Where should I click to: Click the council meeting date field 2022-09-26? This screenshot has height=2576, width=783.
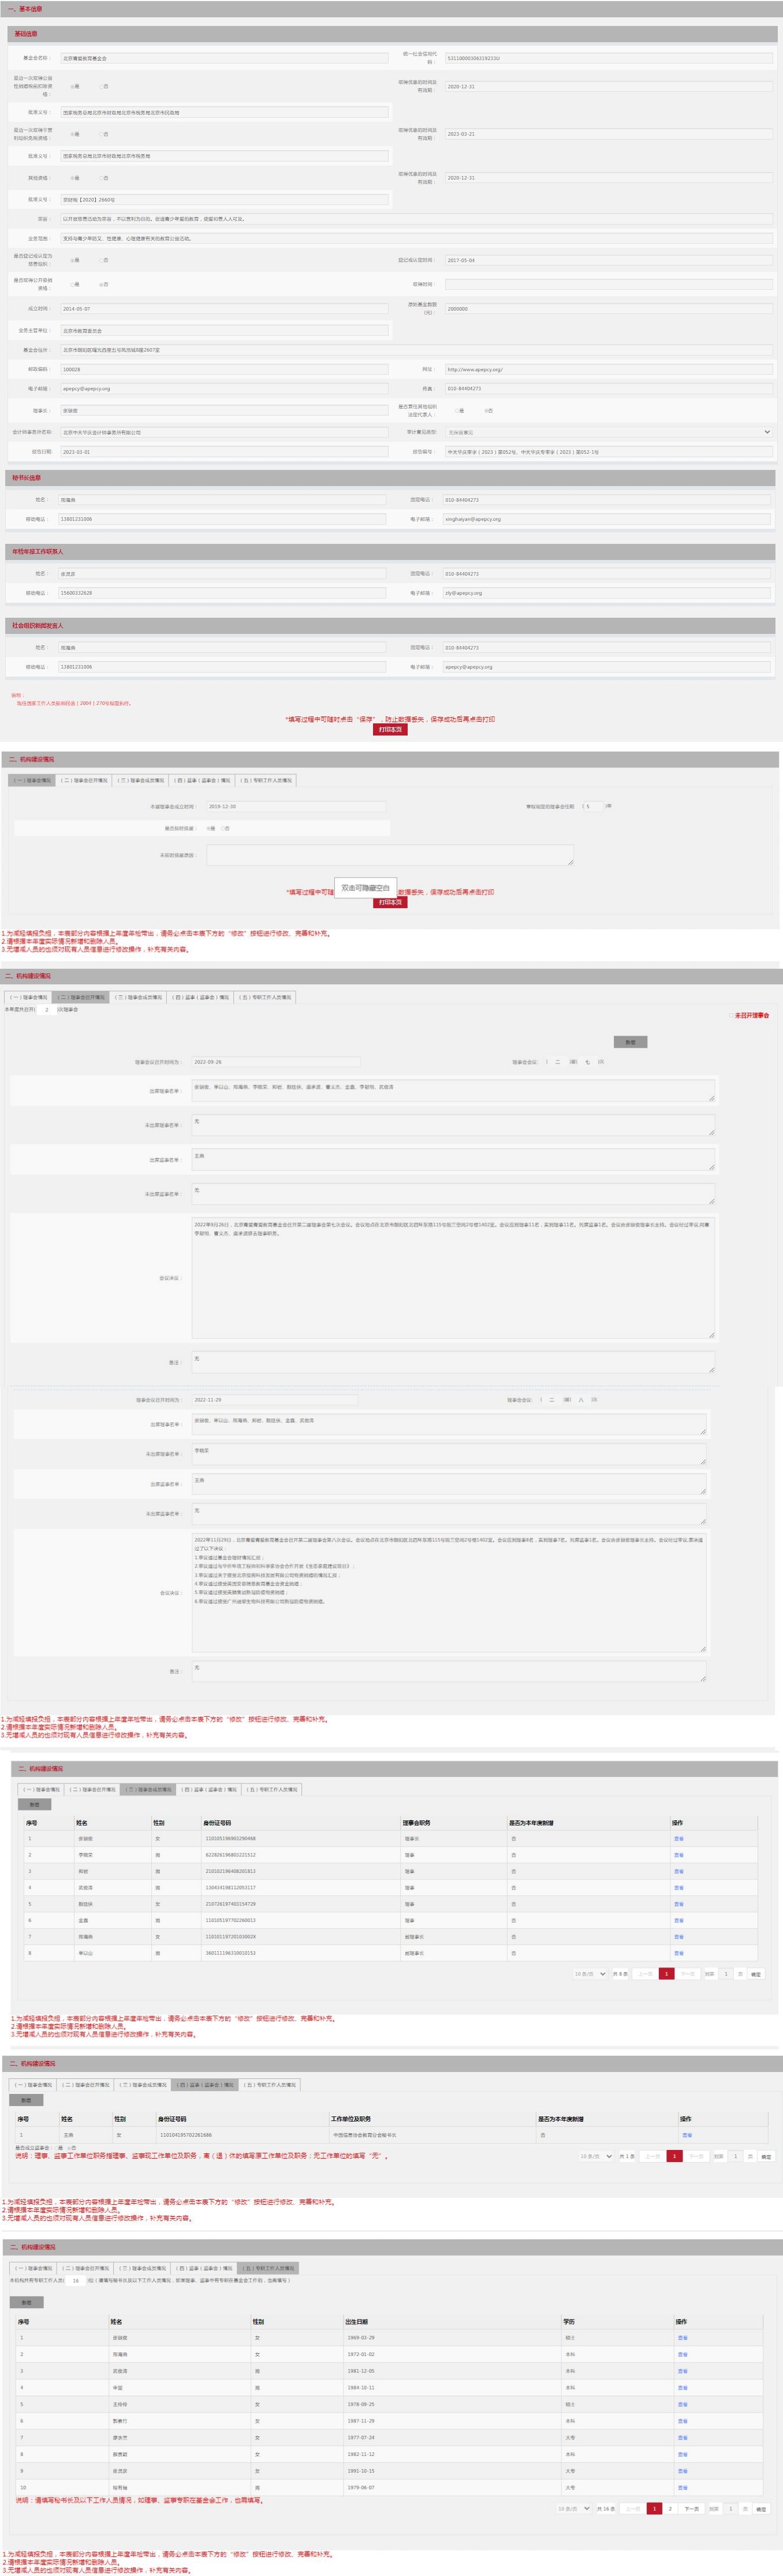click(276, 1062)
